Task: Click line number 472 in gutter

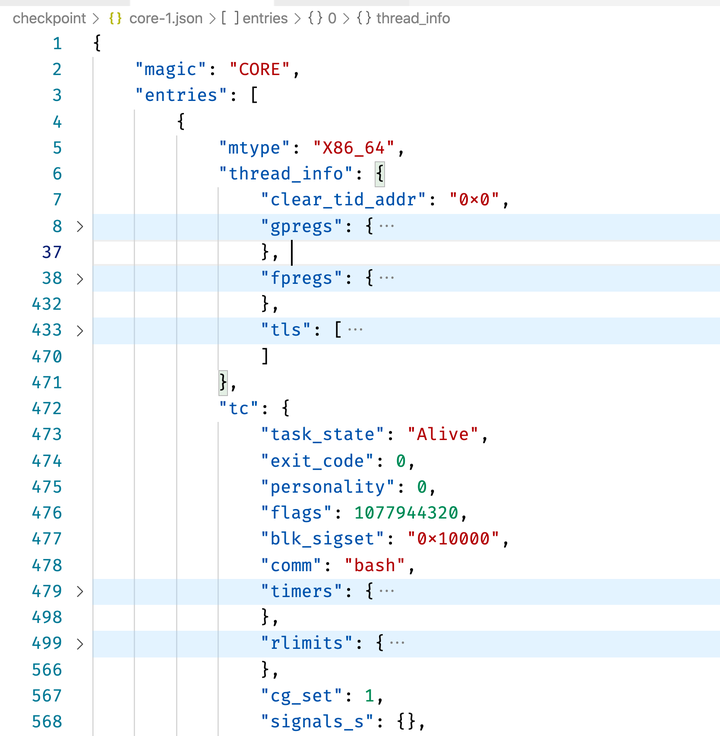Action: pos(46,409)
